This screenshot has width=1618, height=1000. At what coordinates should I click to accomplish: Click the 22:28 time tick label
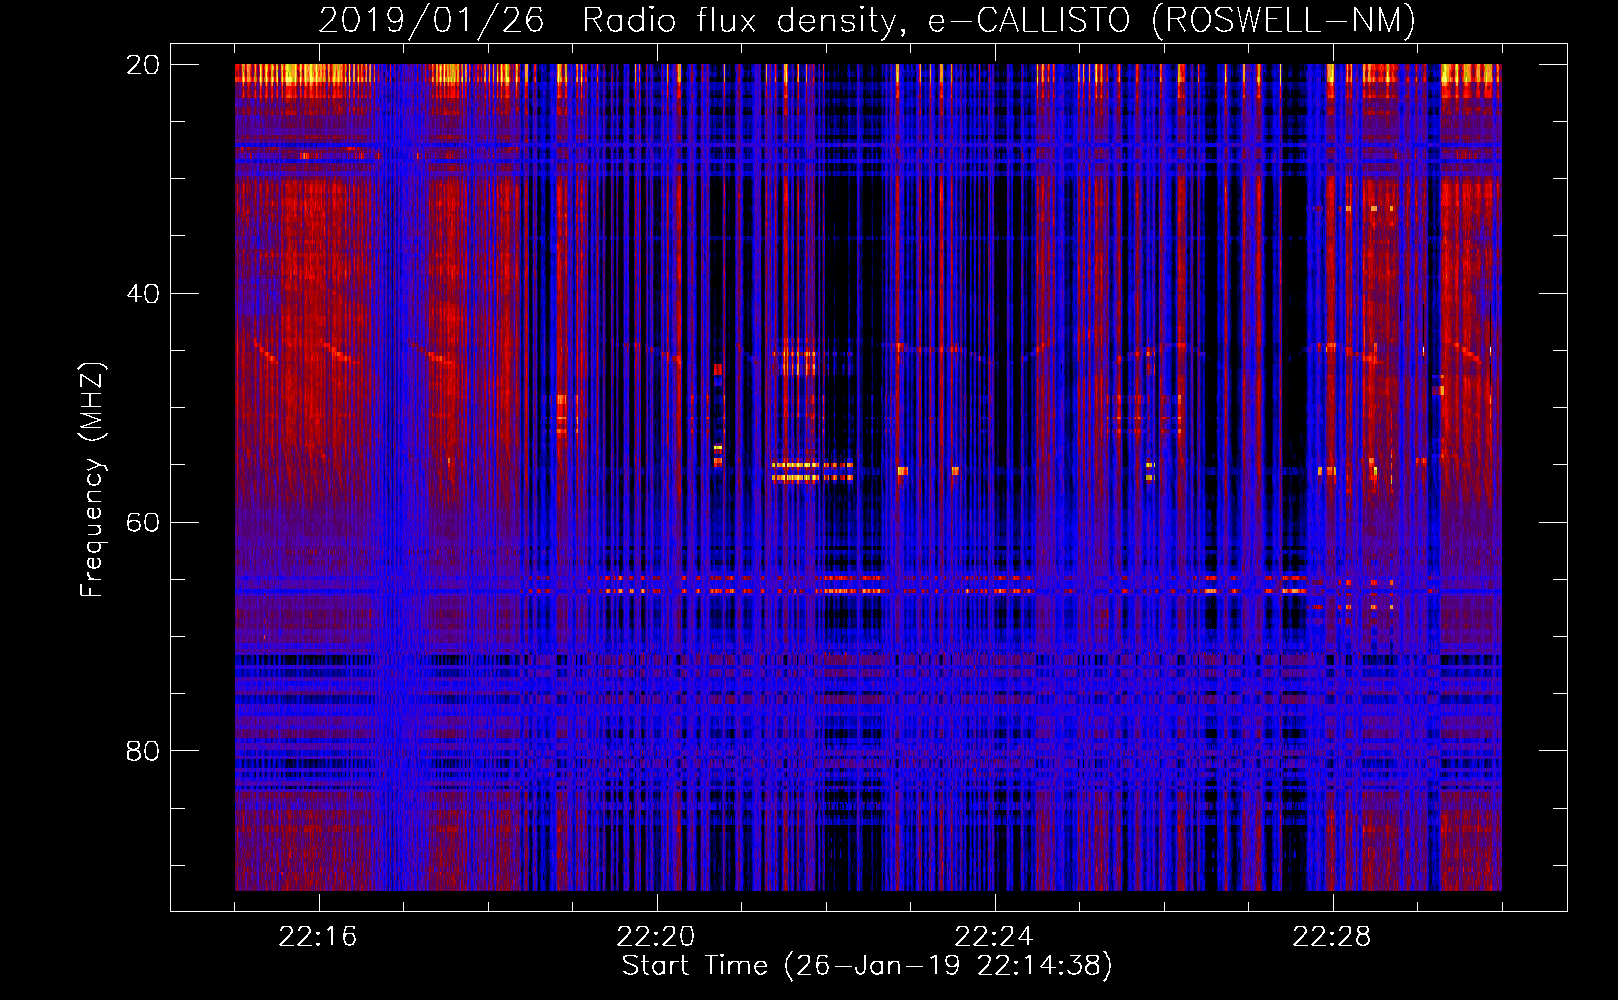click(x=1332, y=937)
